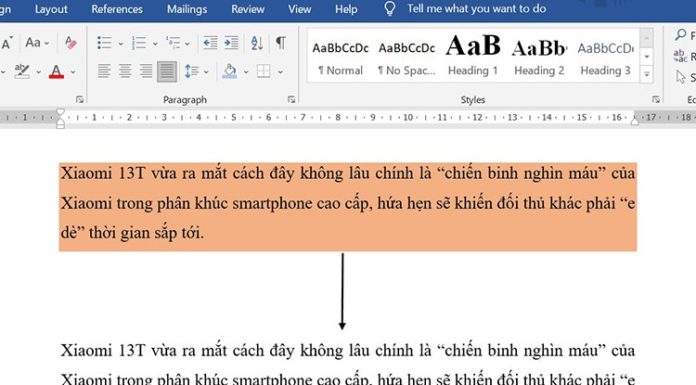Click the multilevel list icon

click(173, 43)
